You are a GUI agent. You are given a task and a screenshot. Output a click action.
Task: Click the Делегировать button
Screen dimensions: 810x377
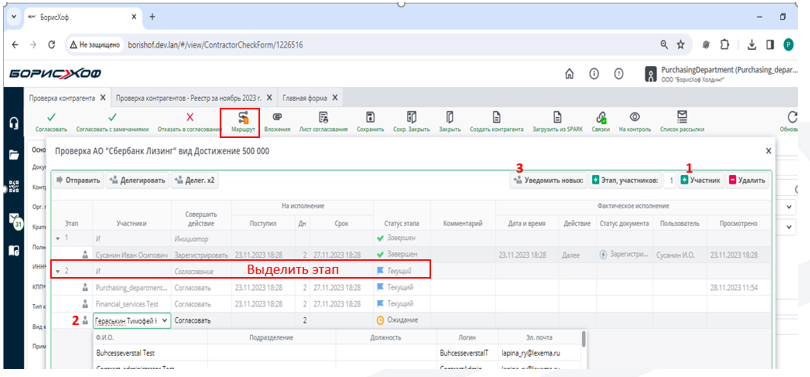(137, 180)
